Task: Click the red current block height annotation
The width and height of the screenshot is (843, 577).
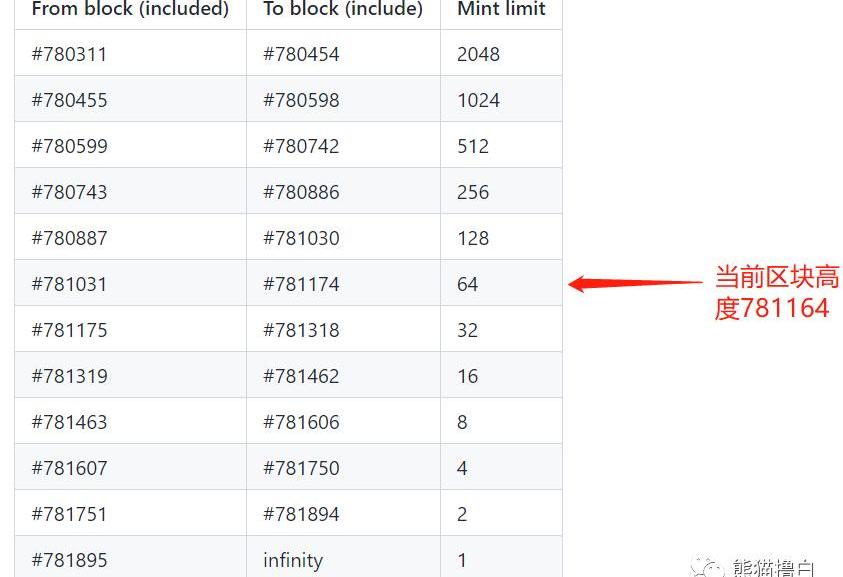Action: click(776, 292)
